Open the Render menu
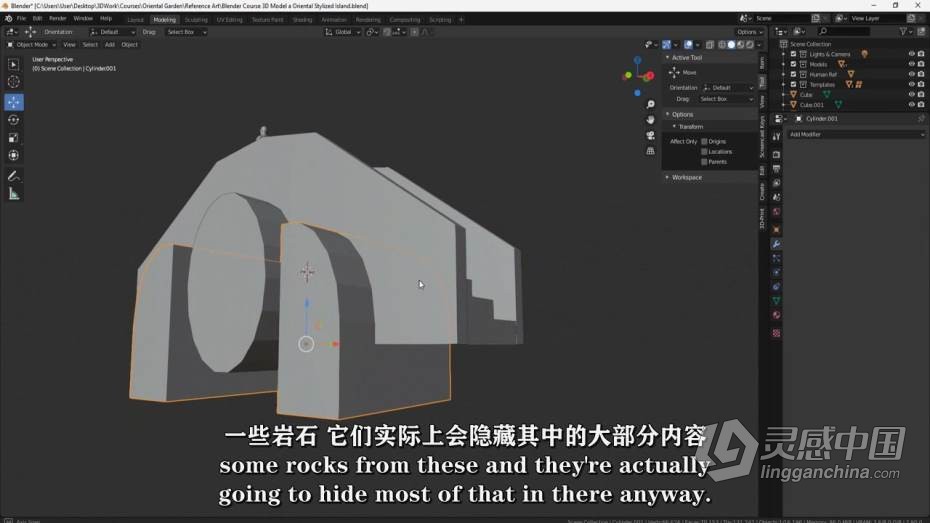930x523 pixels. coord(58,19)
